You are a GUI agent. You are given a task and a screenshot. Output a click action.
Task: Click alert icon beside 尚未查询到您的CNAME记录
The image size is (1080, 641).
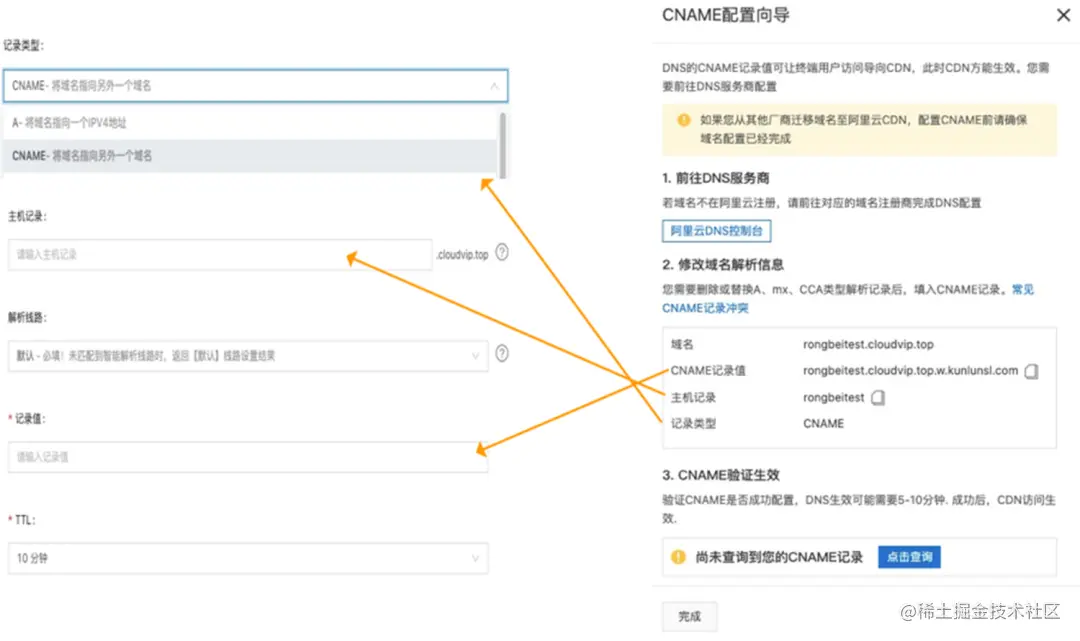678,556
